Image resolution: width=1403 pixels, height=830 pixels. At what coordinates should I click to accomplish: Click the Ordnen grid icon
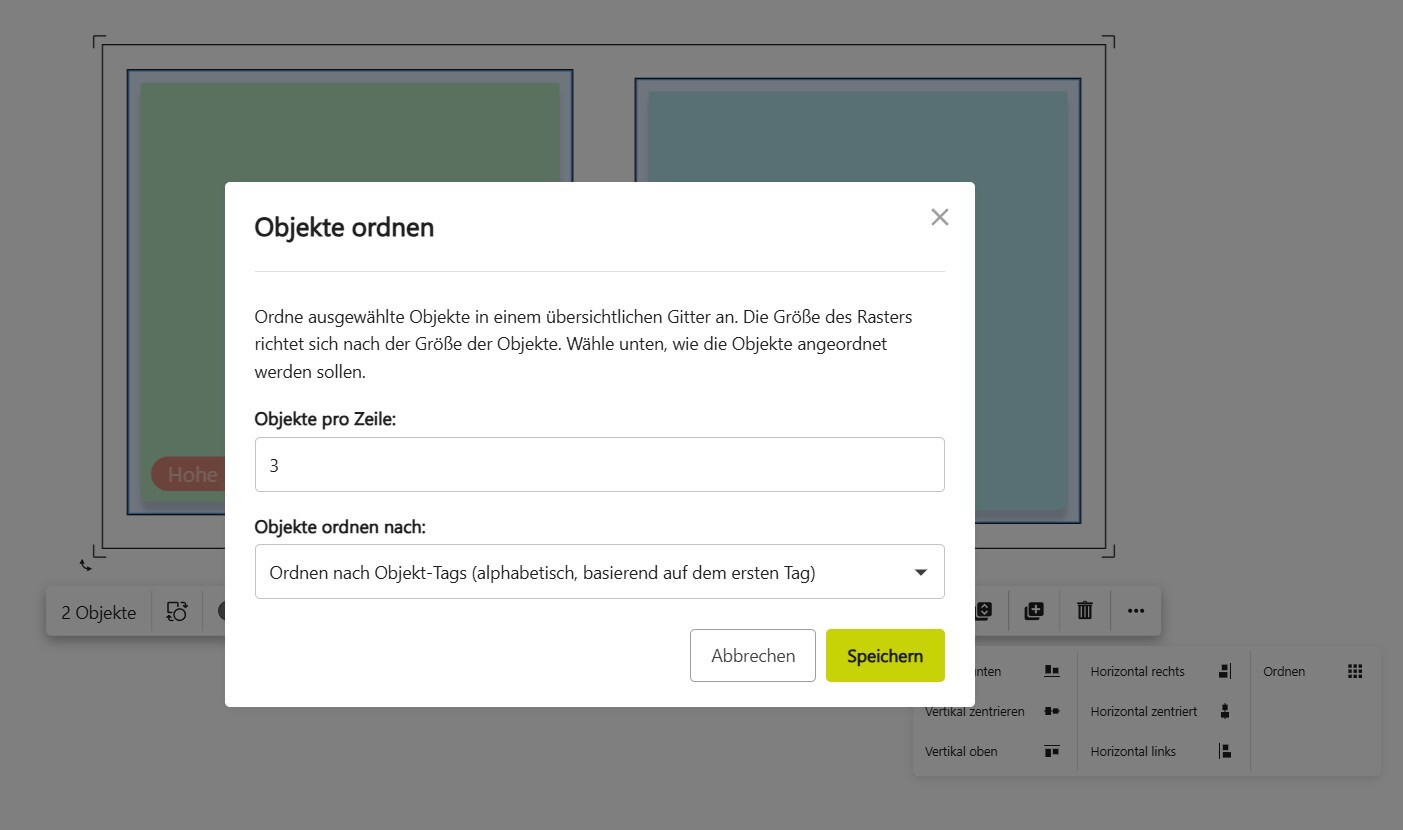click(x=1355, y=671)
